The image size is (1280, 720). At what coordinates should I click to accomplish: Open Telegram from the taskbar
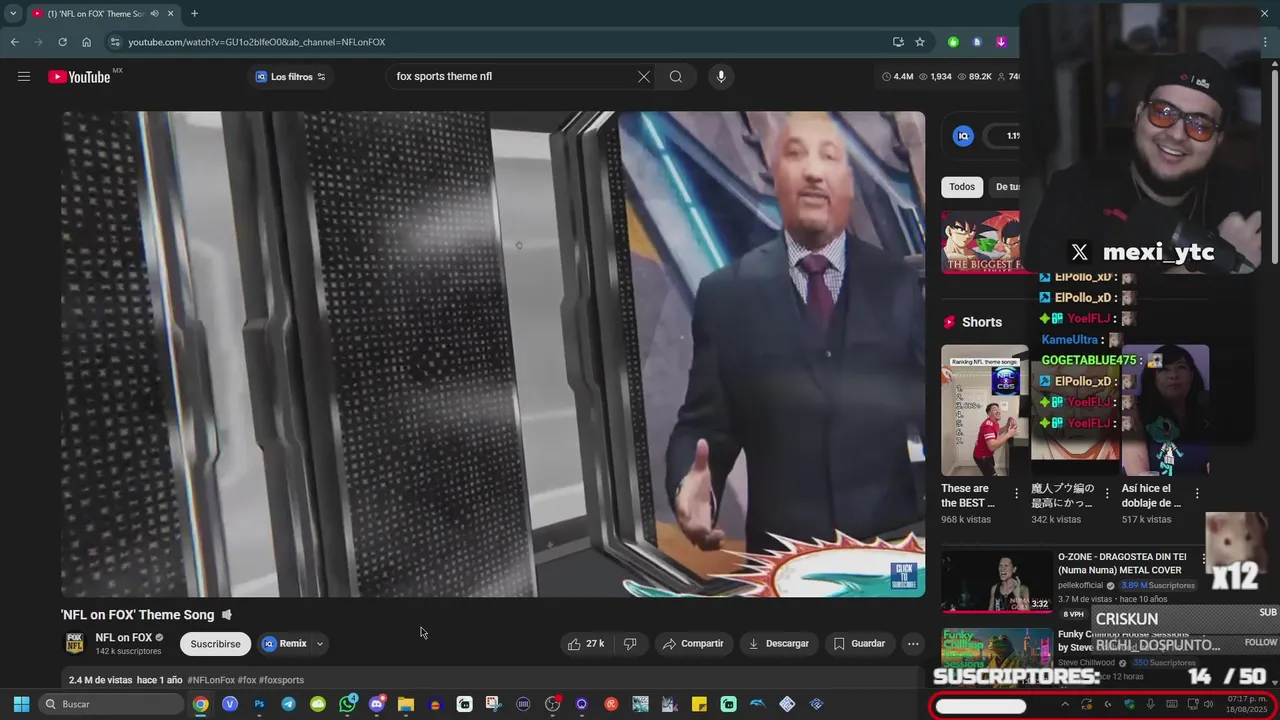288,704
